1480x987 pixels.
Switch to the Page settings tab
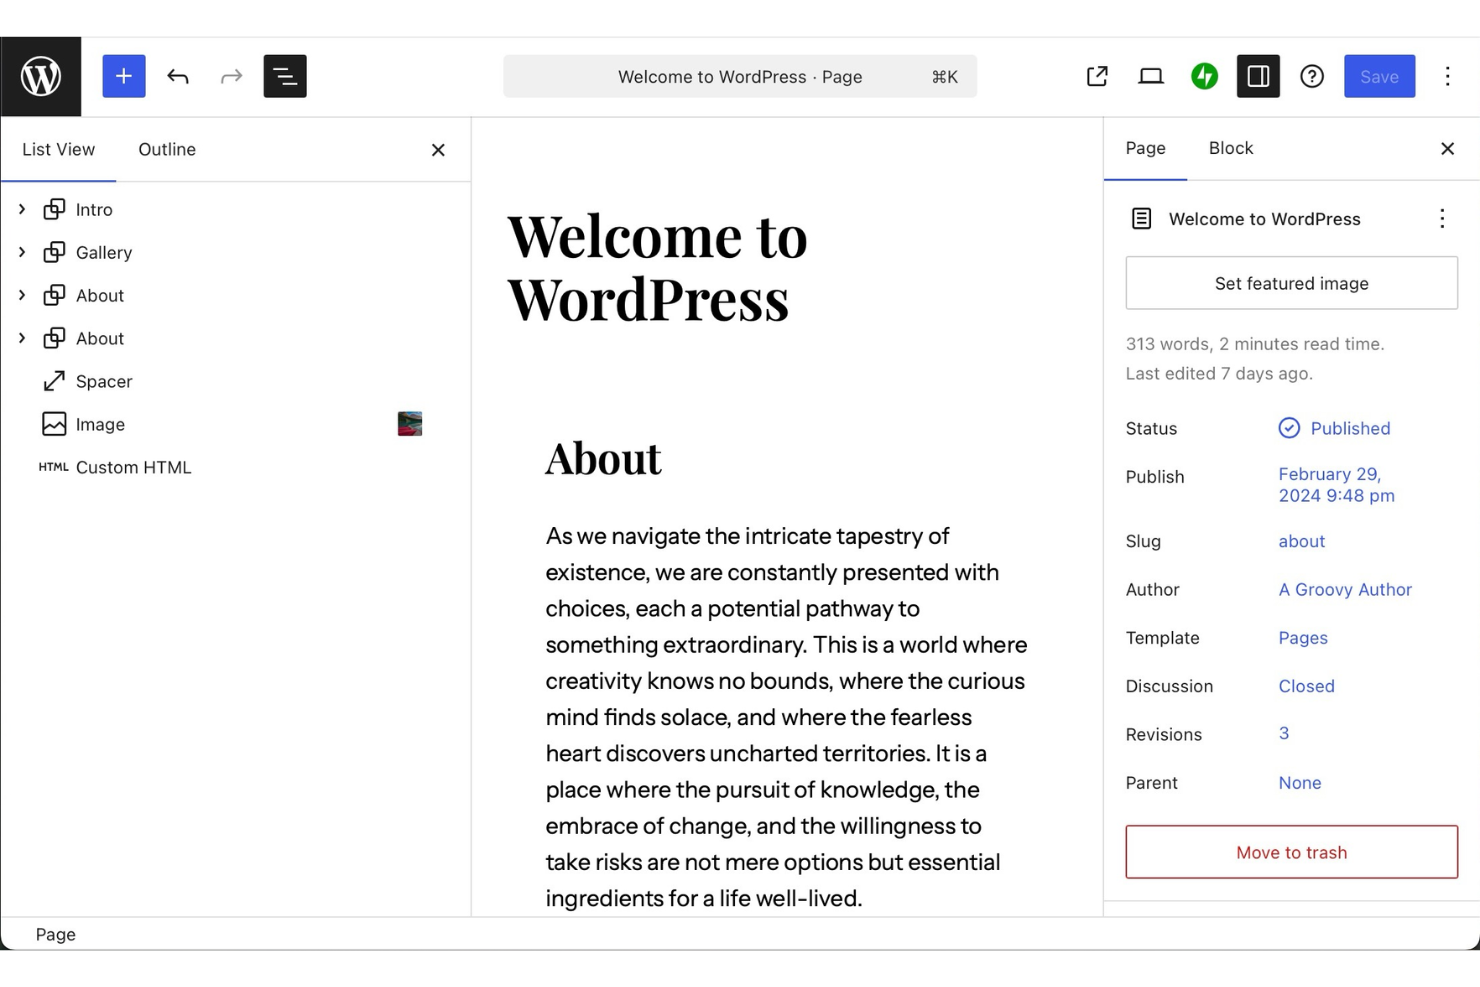tap(1146, 148)
